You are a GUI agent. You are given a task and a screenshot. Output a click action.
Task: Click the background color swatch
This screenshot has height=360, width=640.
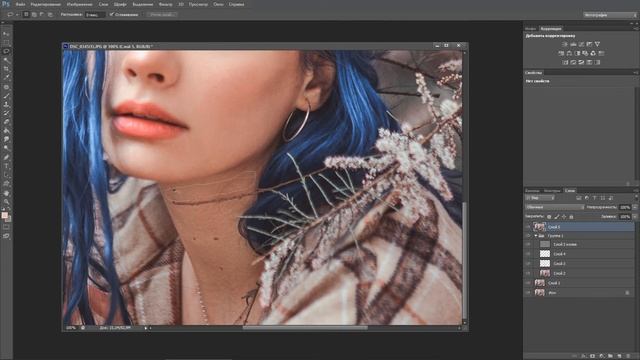click(x=8, y=219)
